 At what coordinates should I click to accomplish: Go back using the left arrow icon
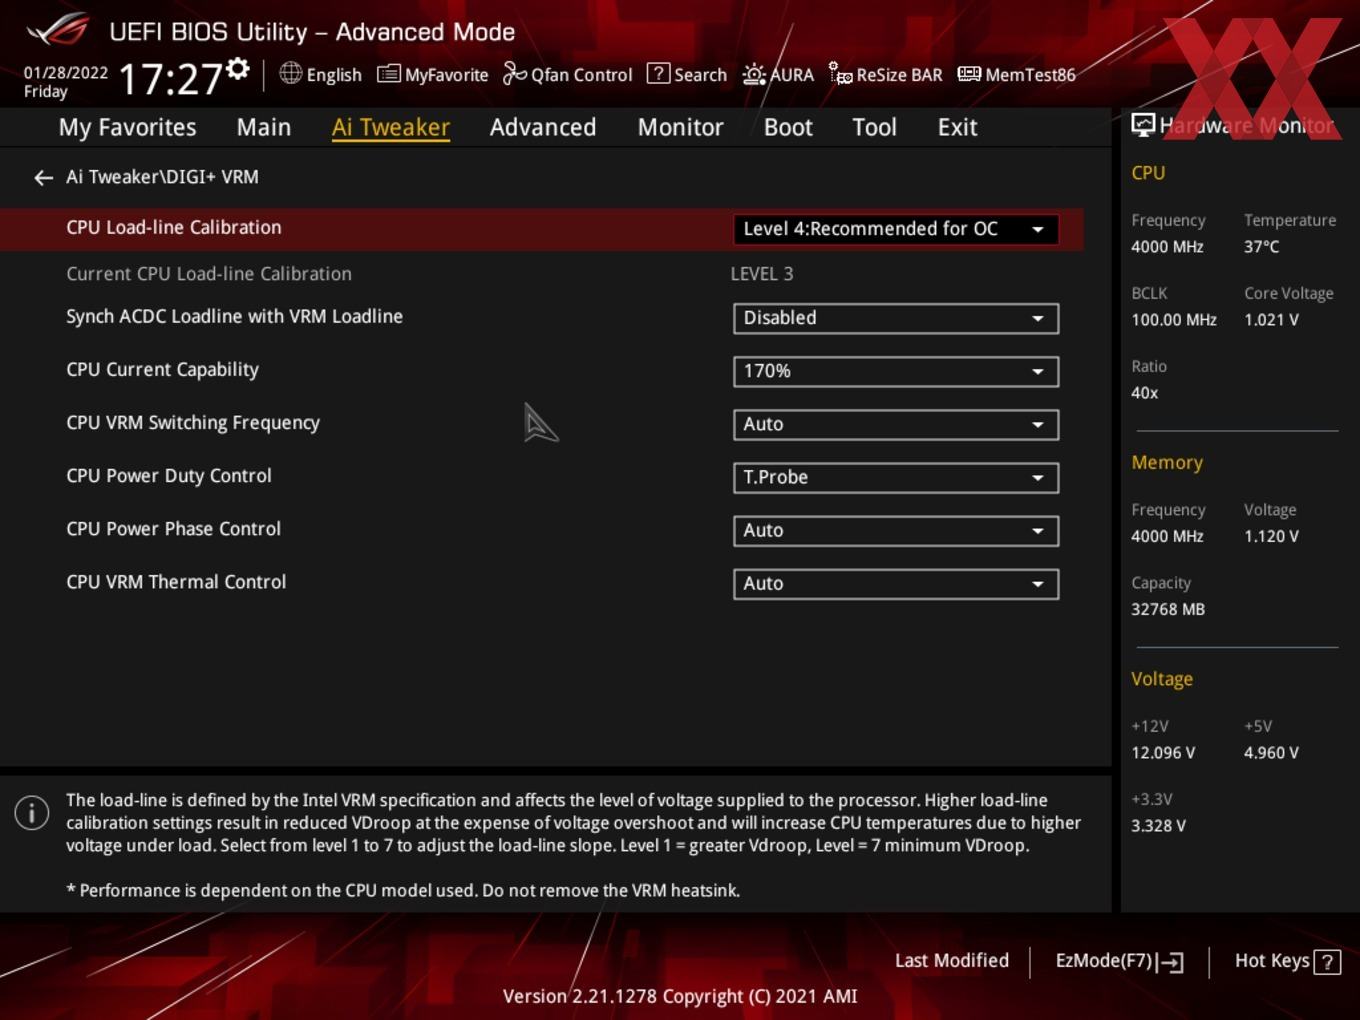(x=43, y=178)
